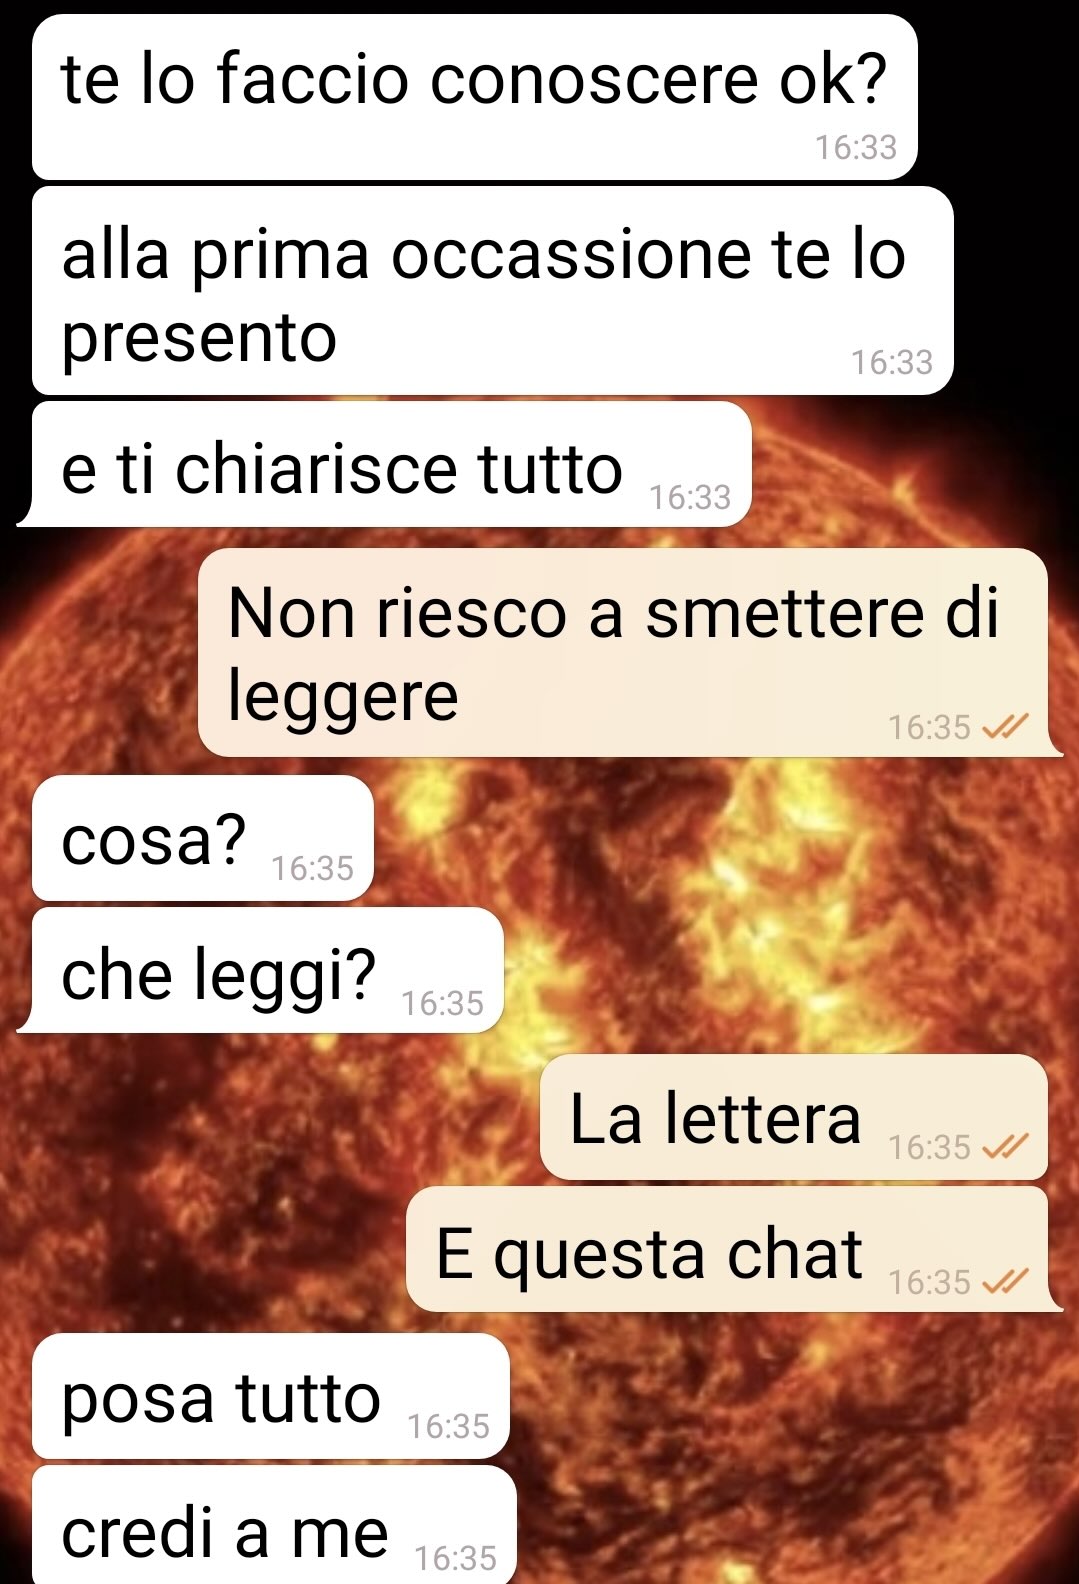Viewport: 1079px width, 1584px height.
Task: Tap the 16:35 timestamp on 'posa tutto'
Action: click(x=449, y=1426)
